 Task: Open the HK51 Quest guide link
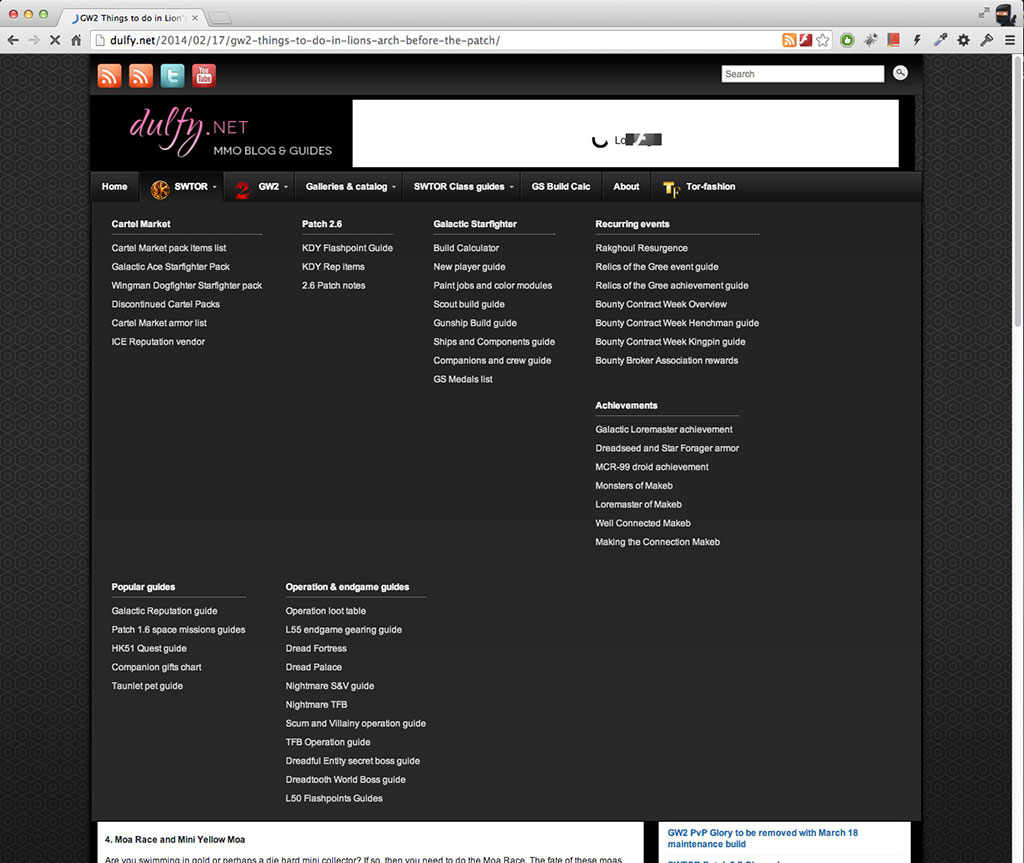[149, 649]
